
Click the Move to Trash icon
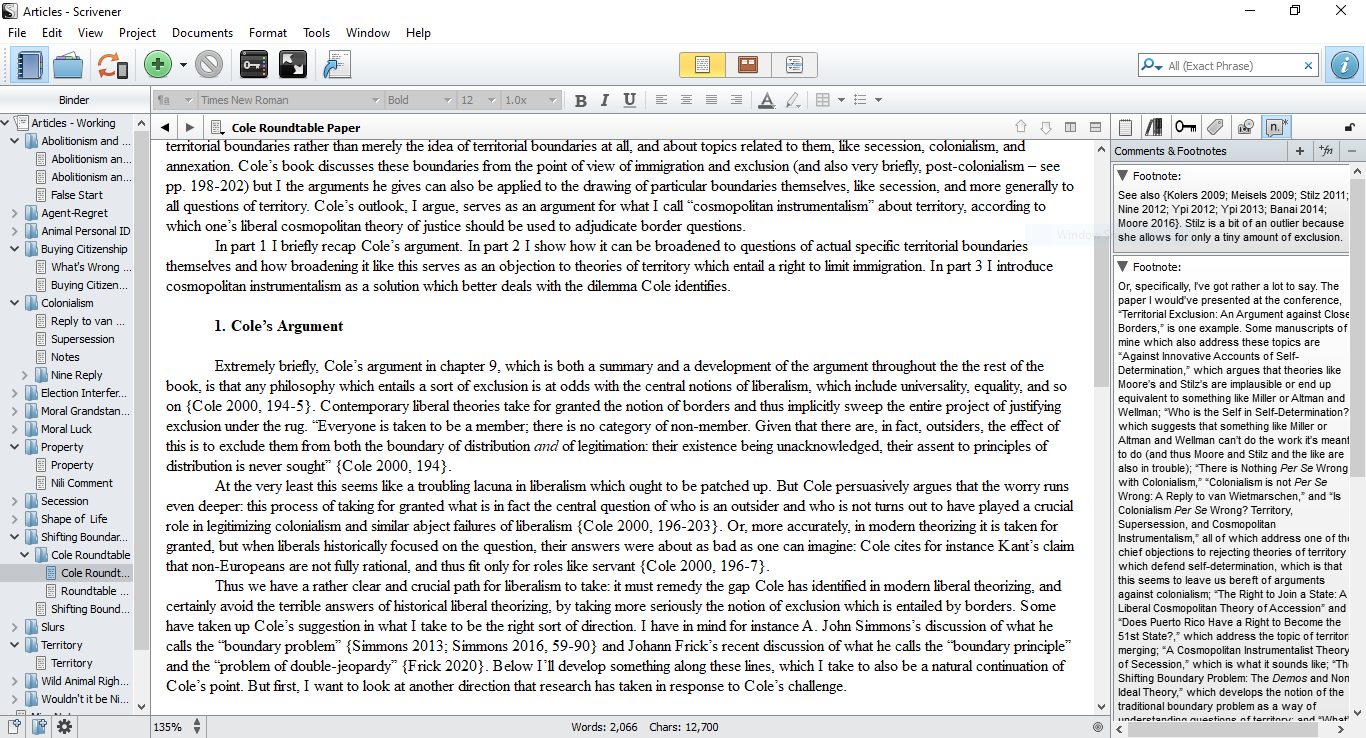click(x=209, y=65)
